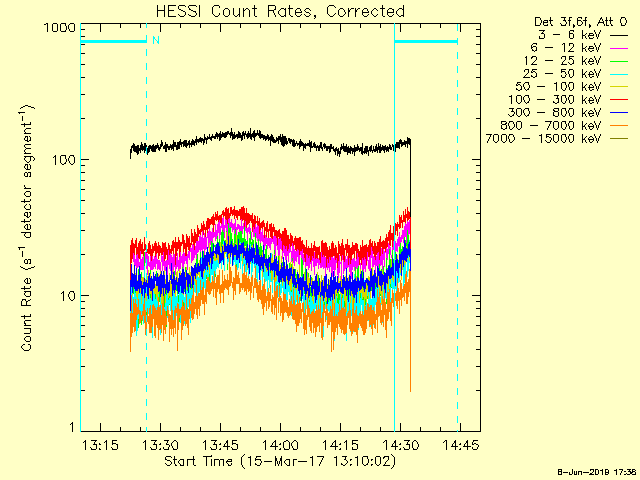Select the '25 - 50 keV' legend label
This screenshot has height=480, width=640.
pyautogui.click(x=562, y=74)
